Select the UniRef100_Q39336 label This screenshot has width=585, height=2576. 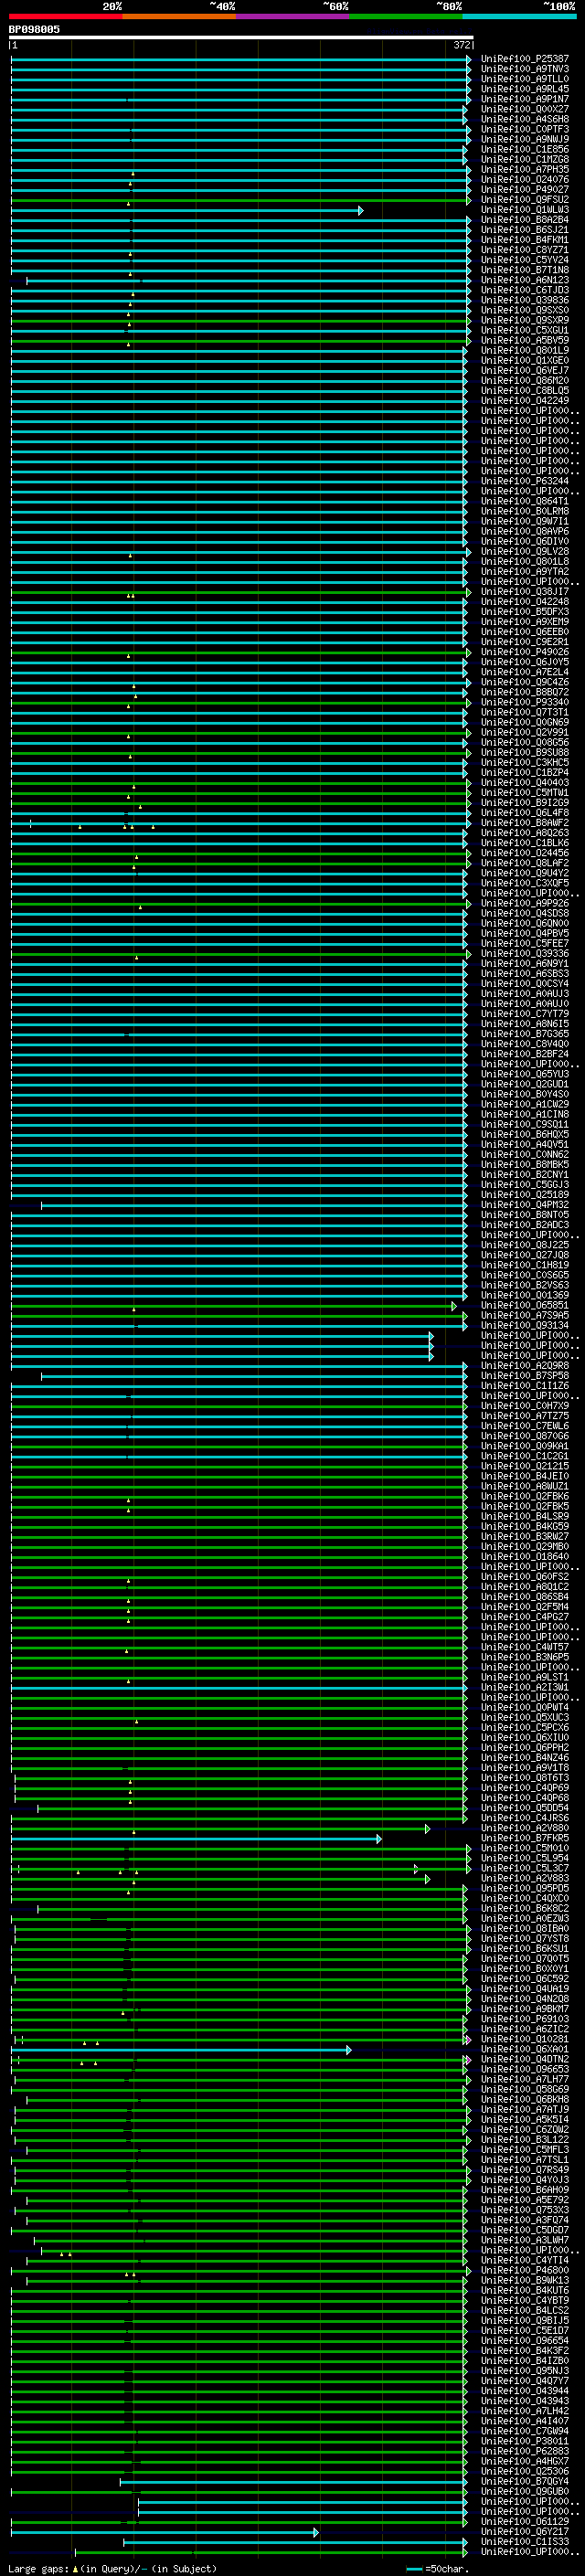pyautogui.click(x=525, y=953)
